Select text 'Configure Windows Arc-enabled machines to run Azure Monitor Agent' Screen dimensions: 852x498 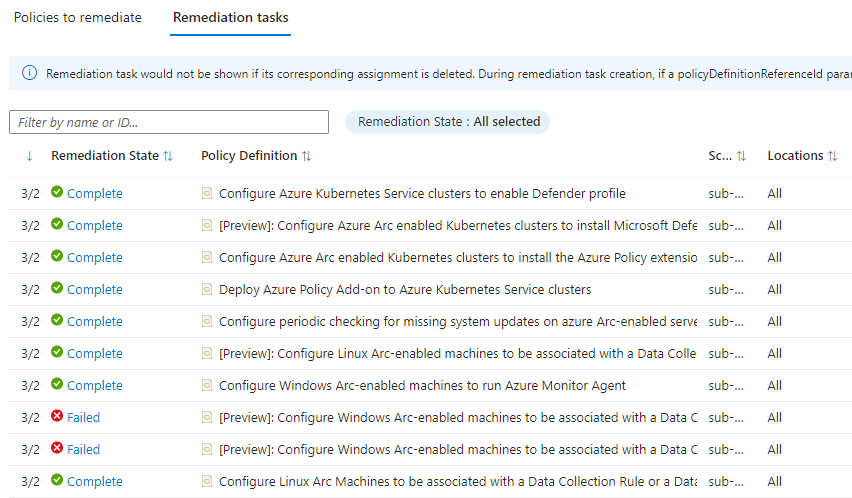coord(422,386)
